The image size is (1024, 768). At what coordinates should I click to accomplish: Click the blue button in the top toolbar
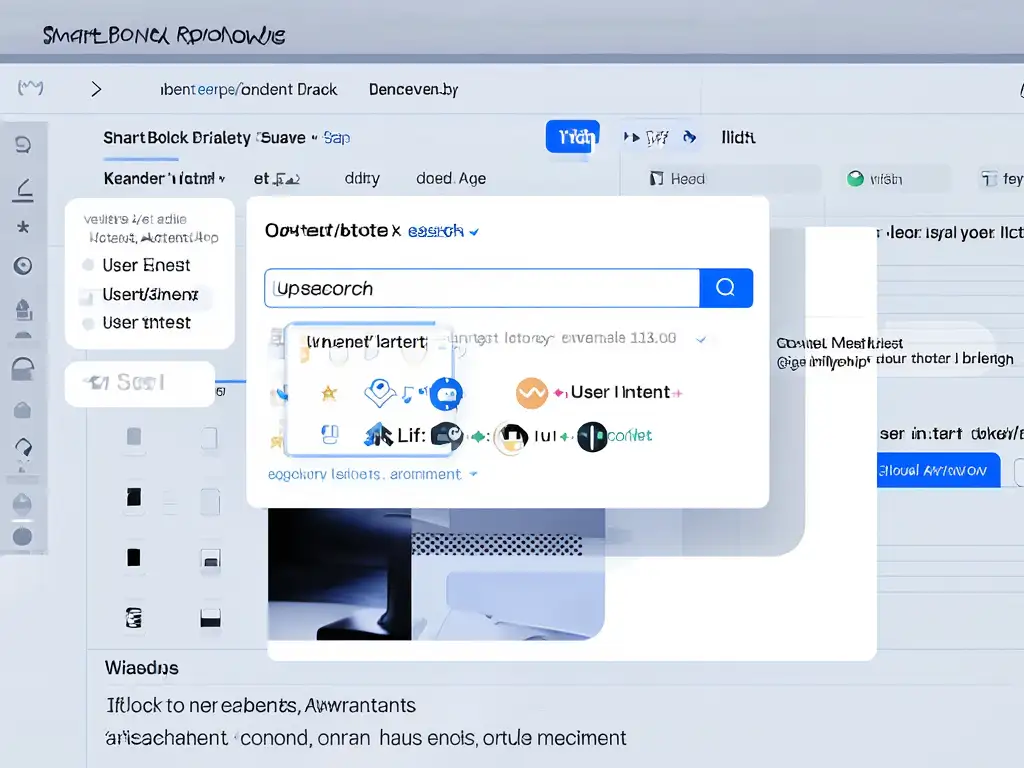pos(573,136)
